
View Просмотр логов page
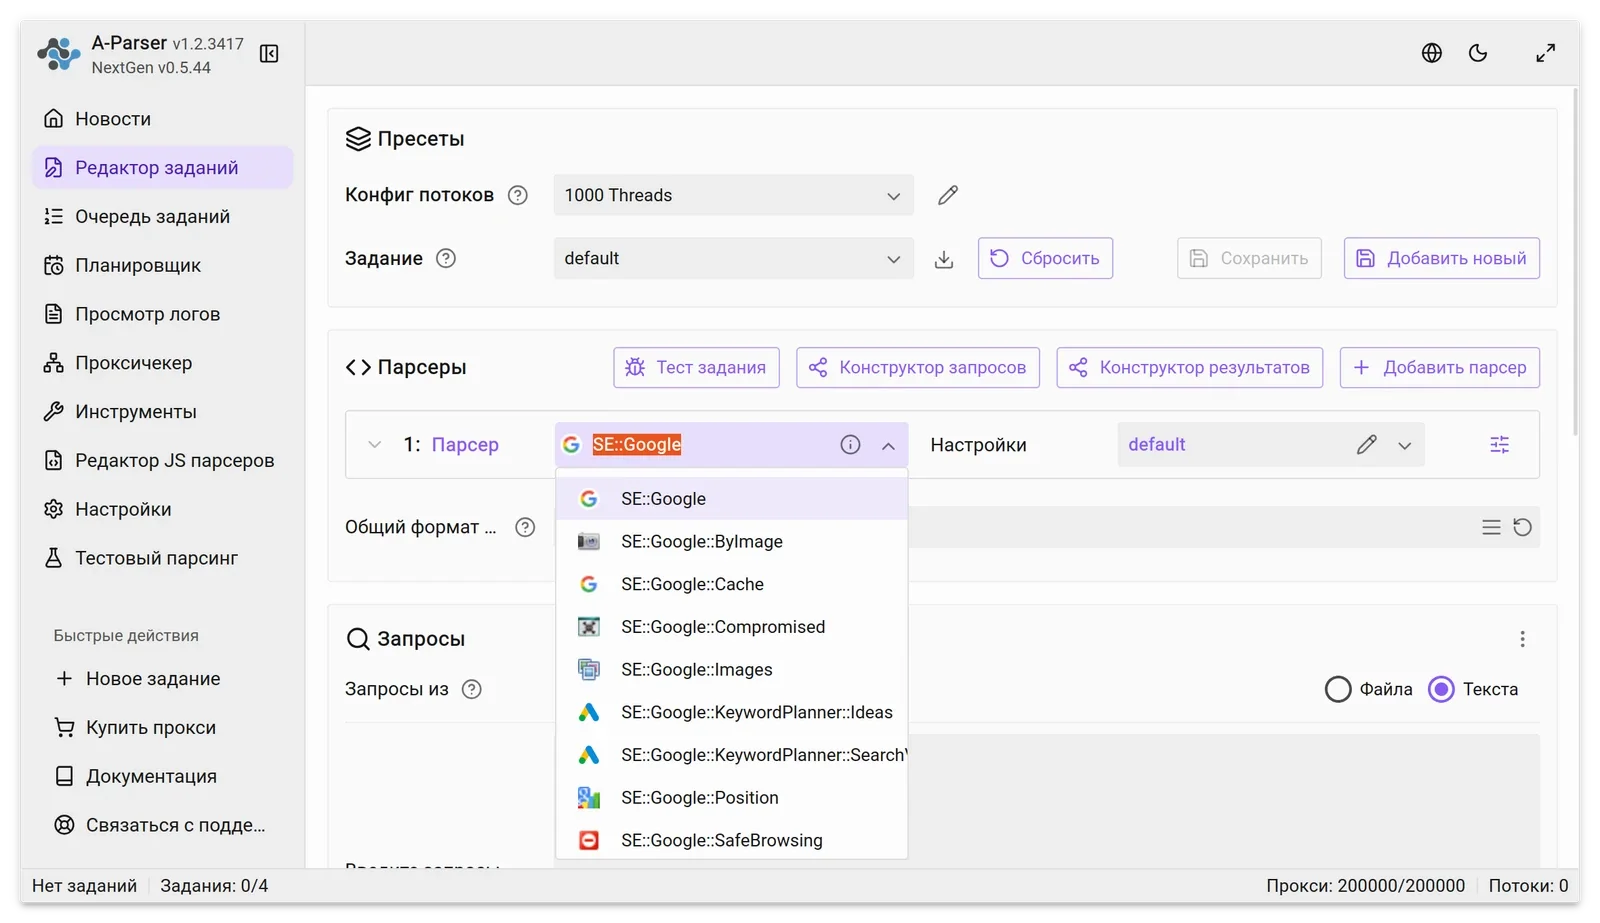(x=163, y=314)
